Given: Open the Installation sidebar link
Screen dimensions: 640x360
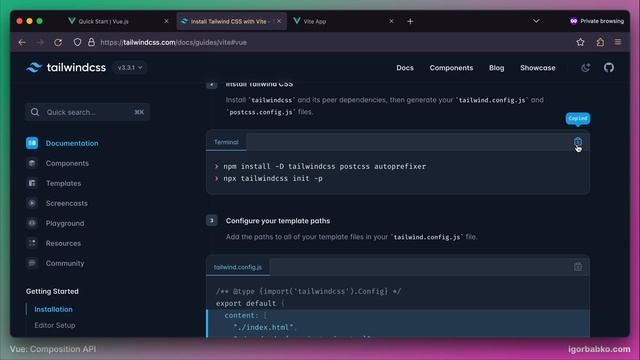Looking at the screenshot, I should (53, 309).
